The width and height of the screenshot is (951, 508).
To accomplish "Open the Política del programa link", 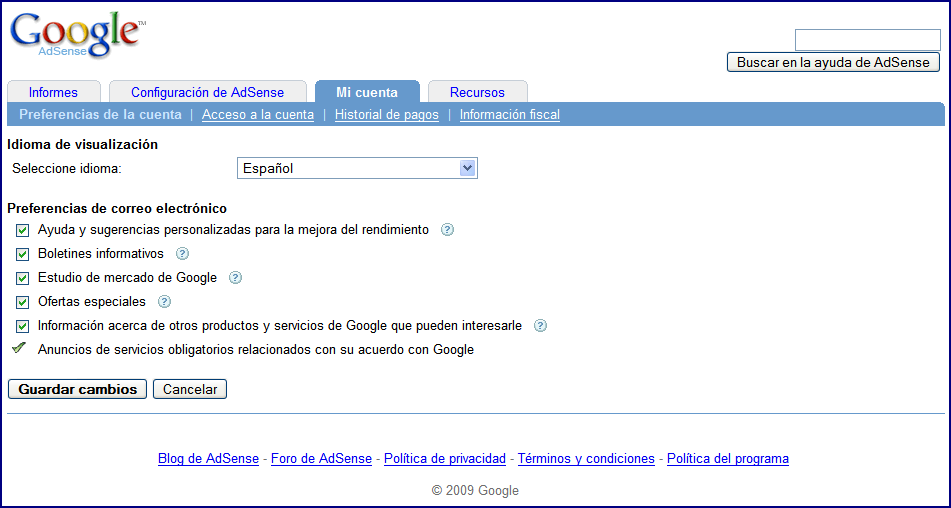I will pyautogui.click(x=728, y=458).
